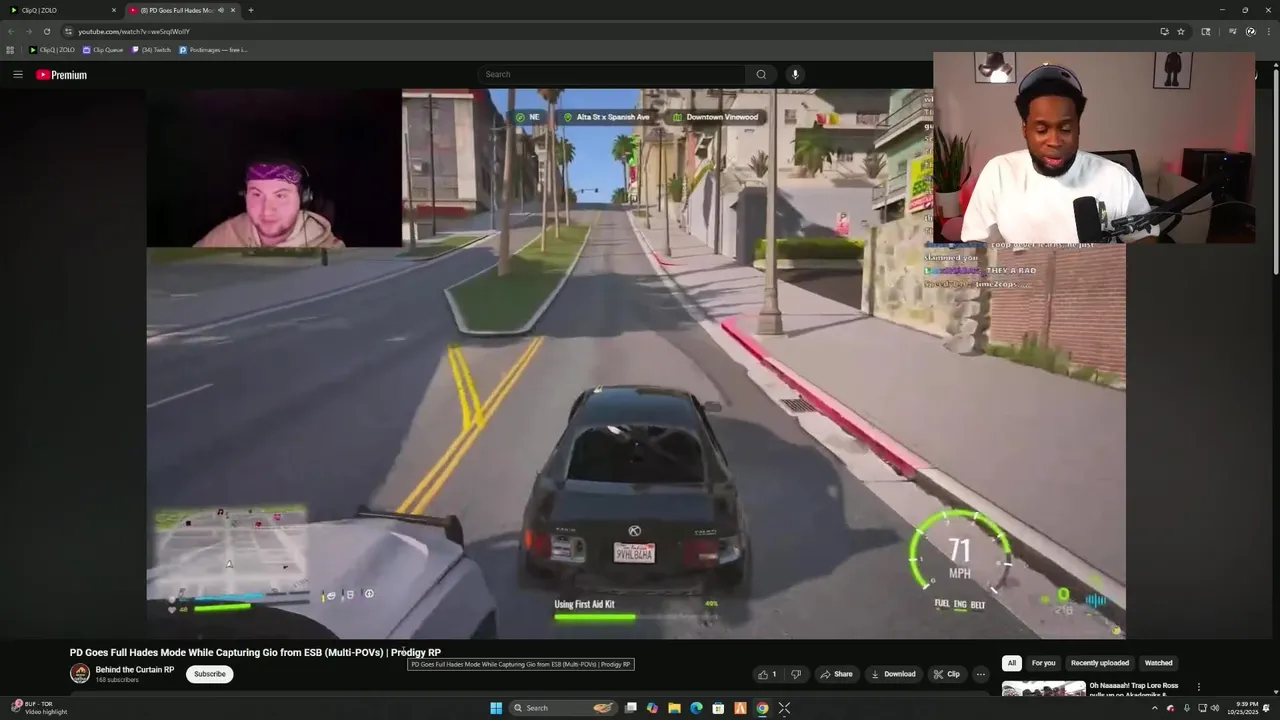The image size is (1280, 720).
Task: Open the Chrome media controls icon
Action: (1232, 31)
